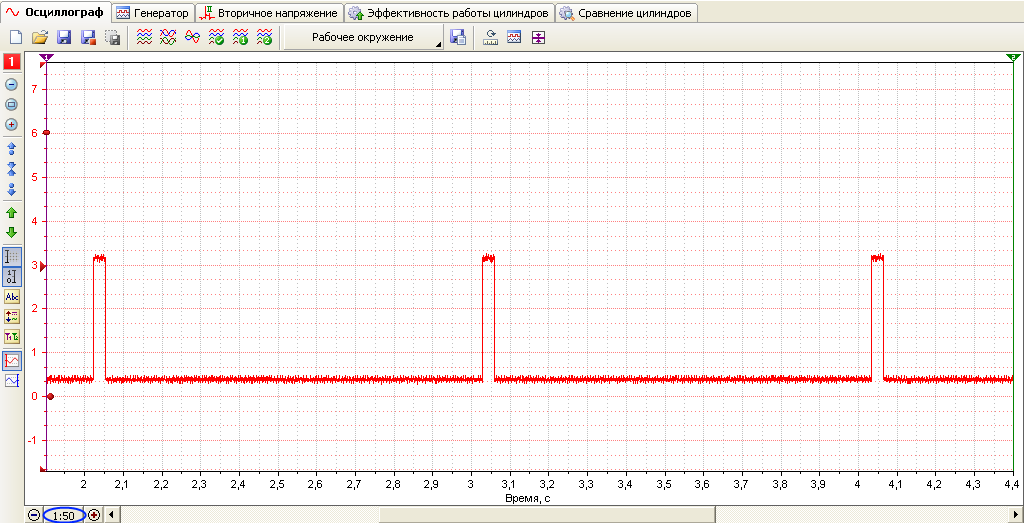Click the three parallel waveforms icon
1024x523 pixels.
[x=144, y=38]
